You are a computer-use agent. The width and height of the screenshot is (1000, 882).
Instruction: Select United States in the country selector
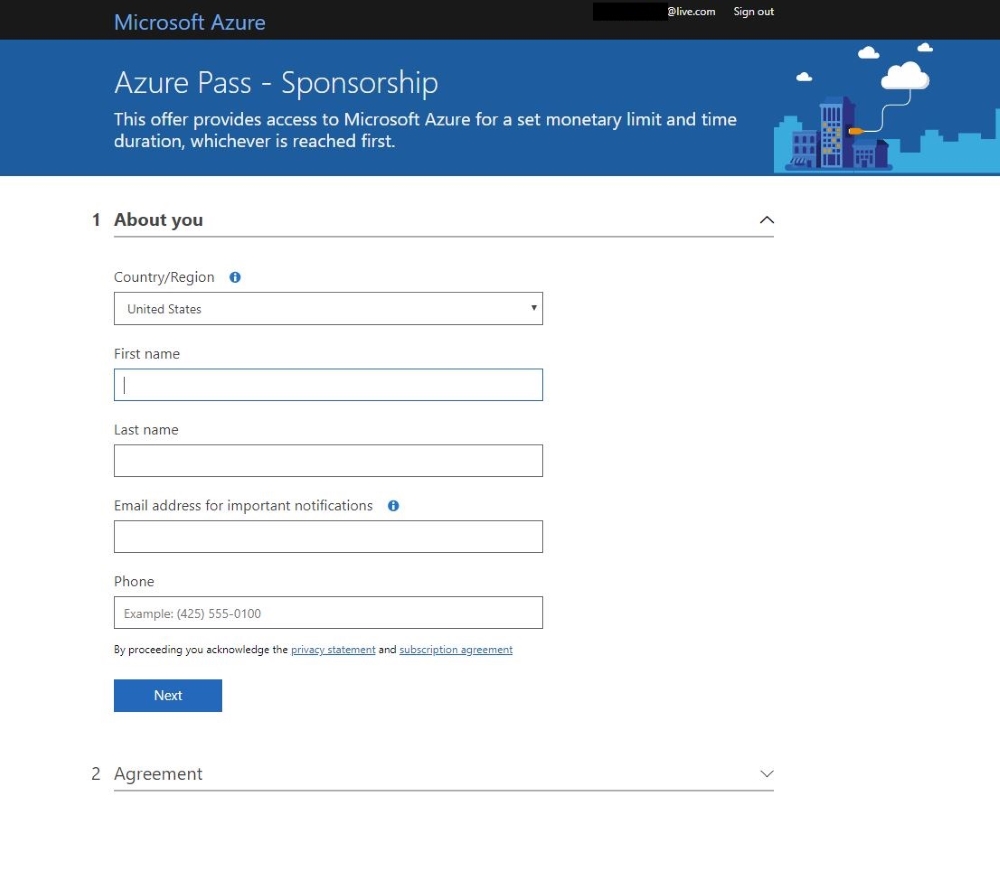point(328,308)
